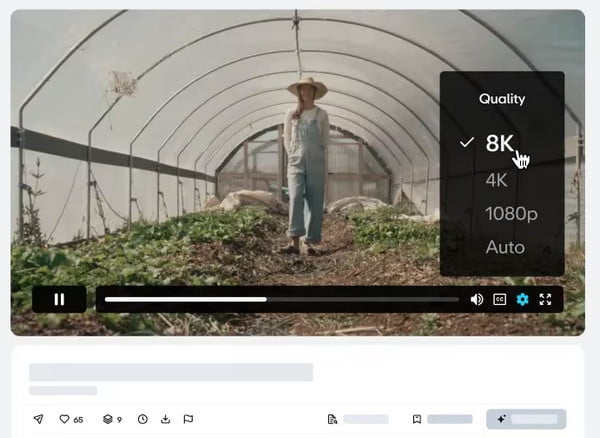Click the clock watch later icon

pyautogui.click(x=143, y=419)
